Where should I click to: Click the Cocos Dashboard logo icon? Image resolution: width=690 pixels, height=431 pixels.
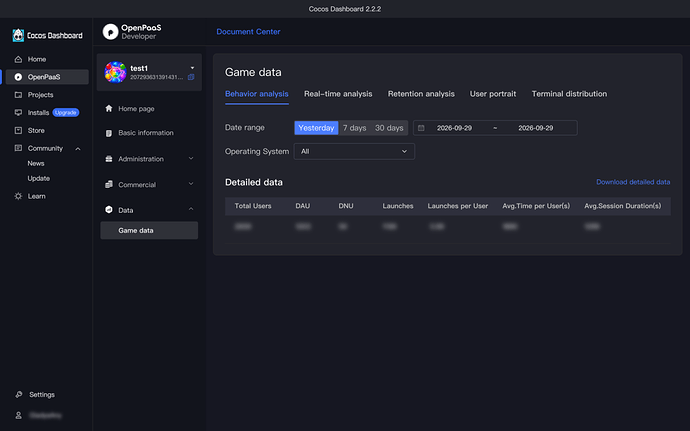(x=18, y=35)
